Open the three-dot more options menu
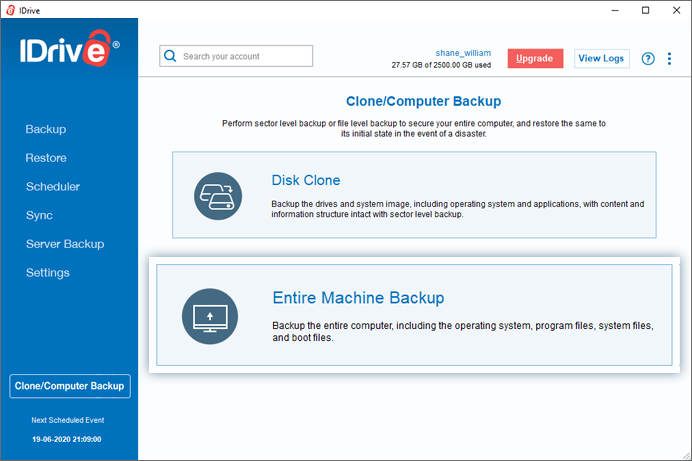 pos(669,59)
